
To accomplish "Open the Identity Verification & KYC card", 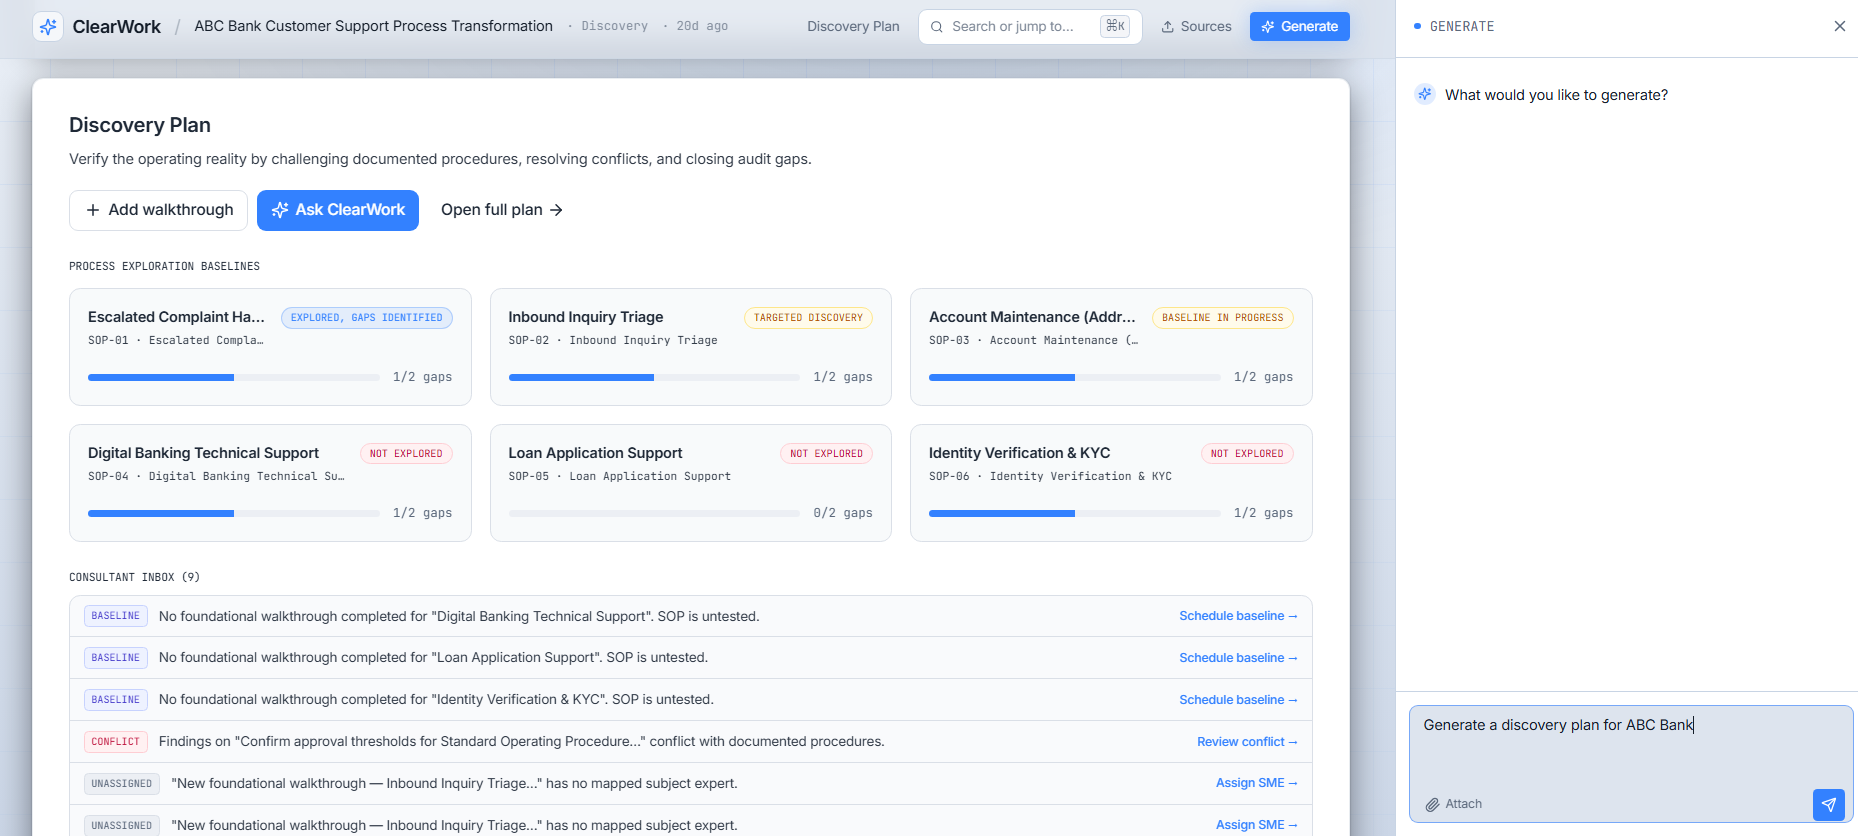I will [1111, 483].
